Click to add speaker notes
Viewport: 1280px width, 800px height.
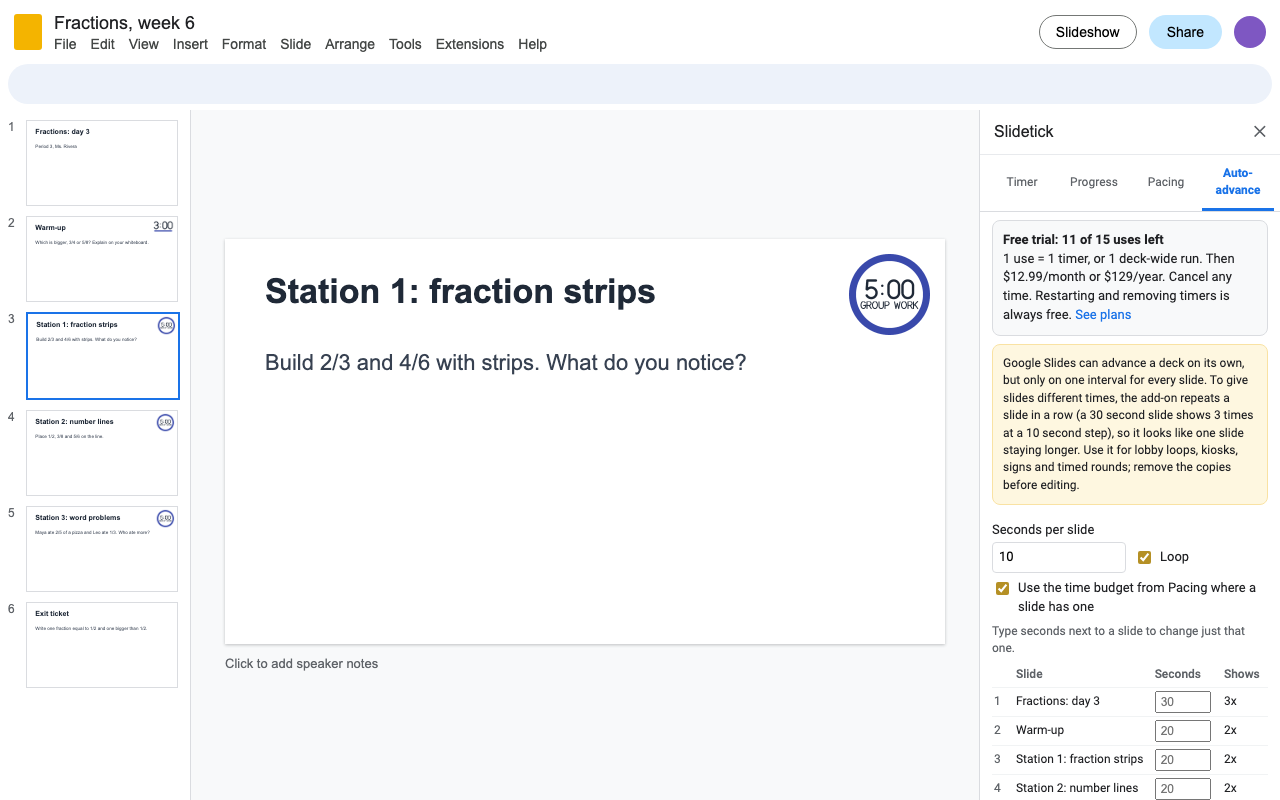click(x=301, y=664)
